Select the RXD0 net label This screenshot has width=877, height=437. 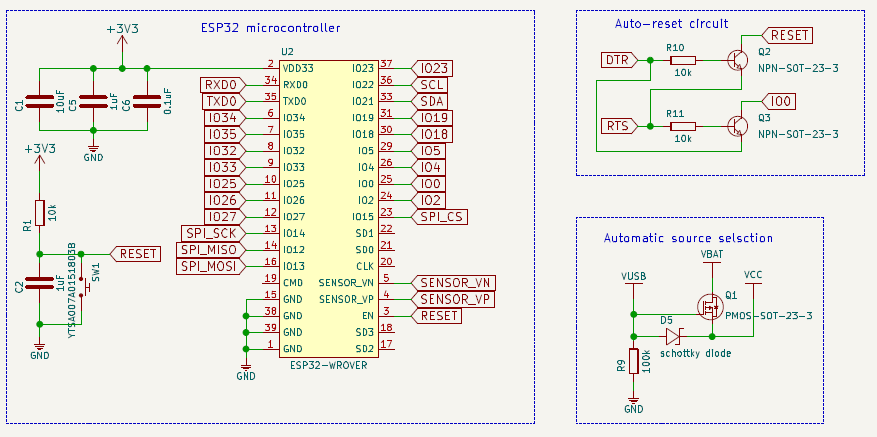pyautogui.click(x=223, y=84)
